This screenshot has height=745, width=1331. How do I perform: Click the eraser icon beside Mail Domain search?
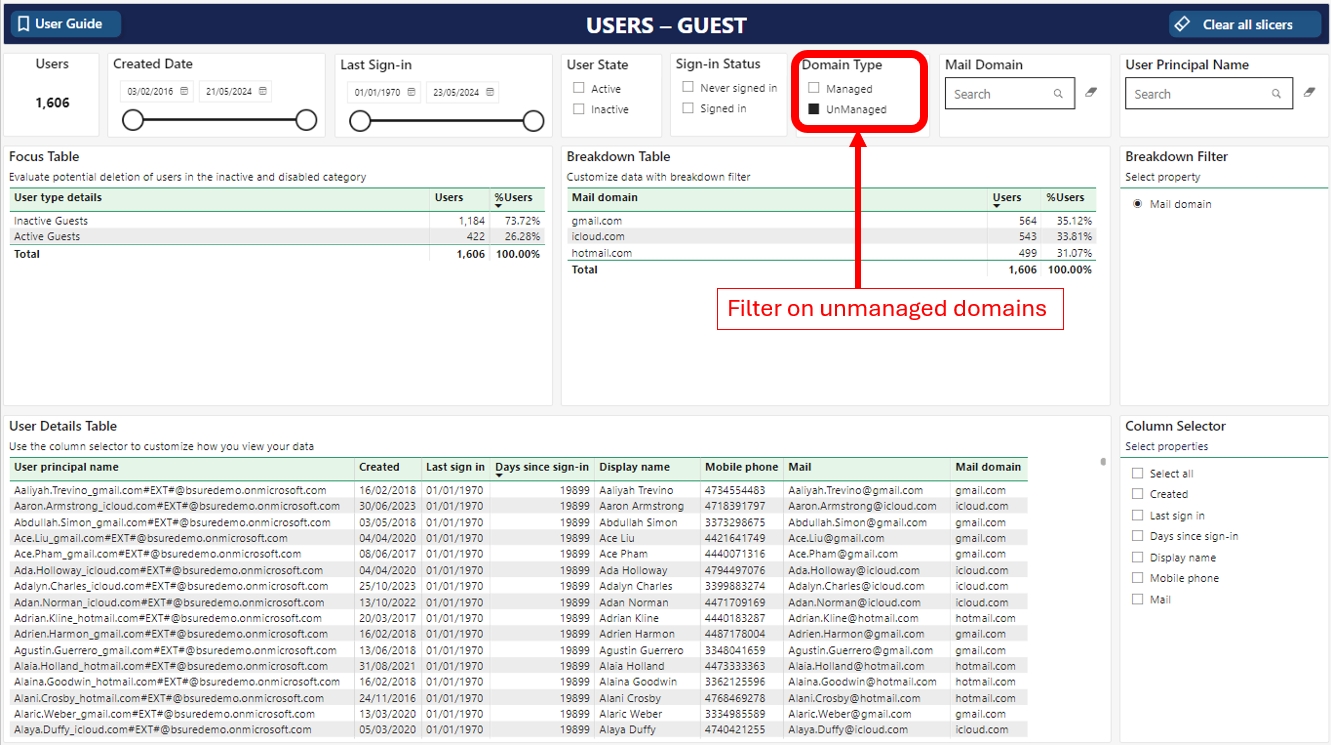click(1091, 92)
